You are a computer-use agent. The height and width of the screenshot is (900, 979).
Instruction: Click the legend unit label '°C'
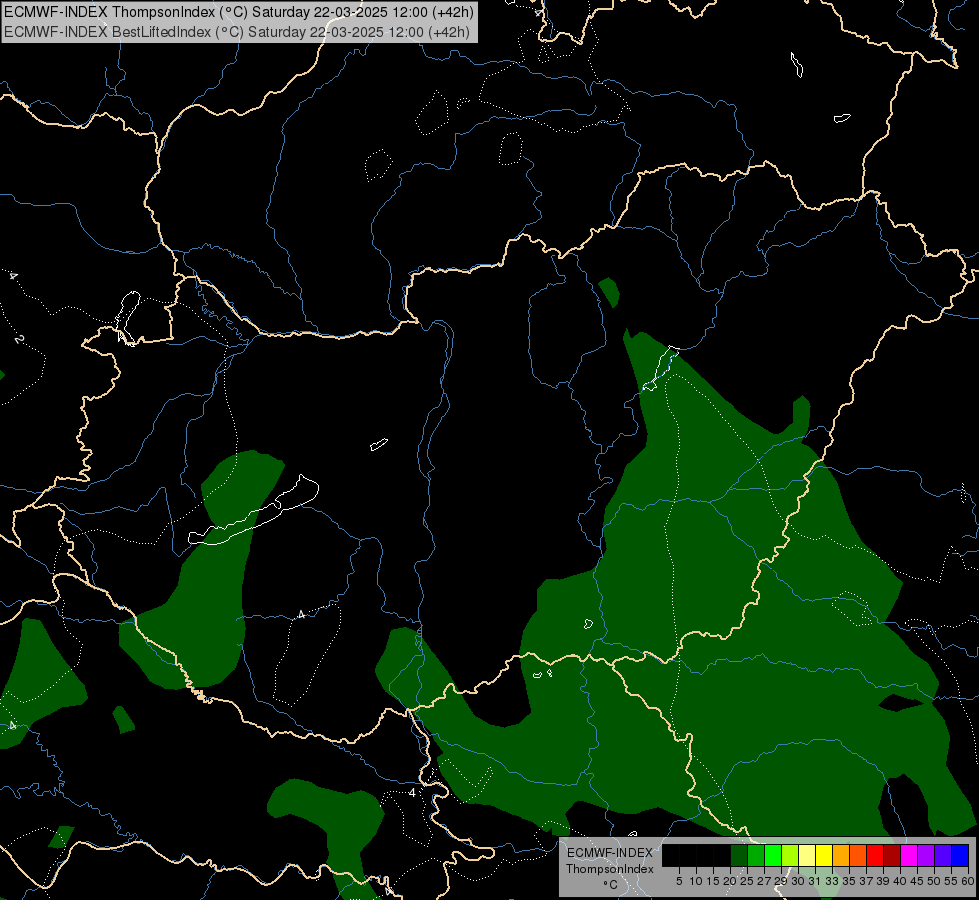point(610,884)
